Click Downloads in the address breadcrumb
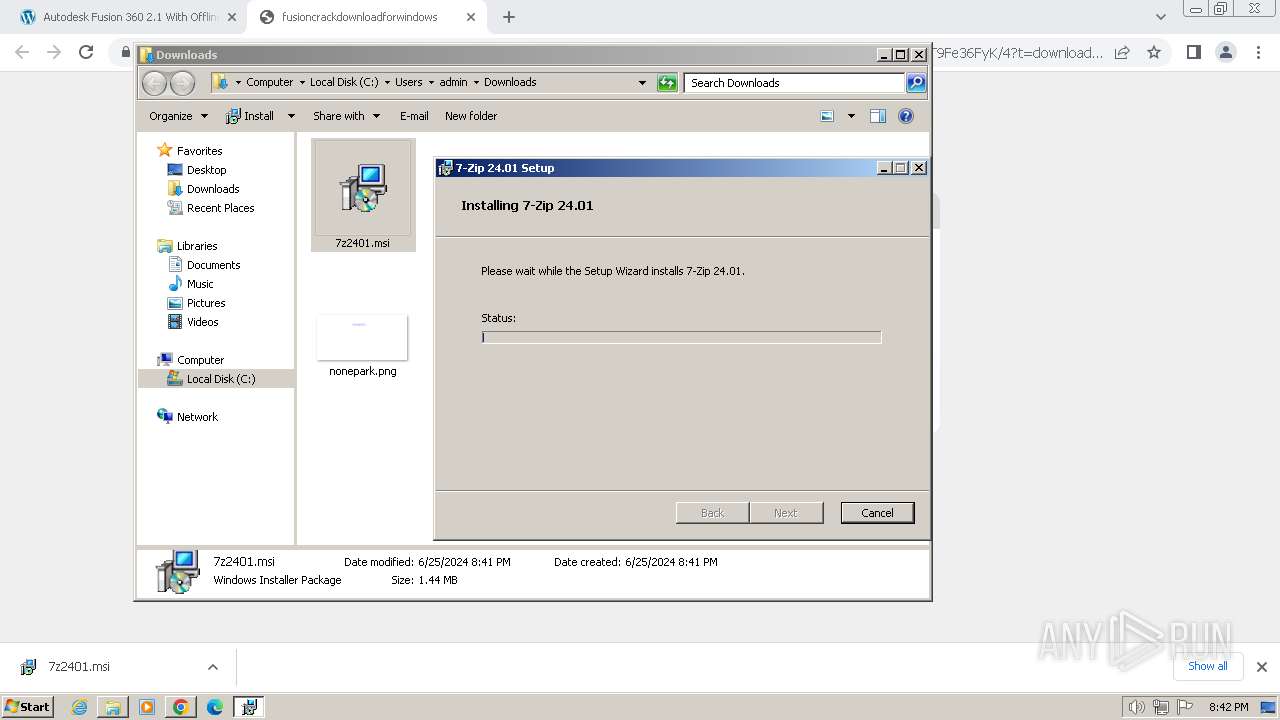Image resolution: width=1280 pixels, height=720 pixels. (510, 82)
